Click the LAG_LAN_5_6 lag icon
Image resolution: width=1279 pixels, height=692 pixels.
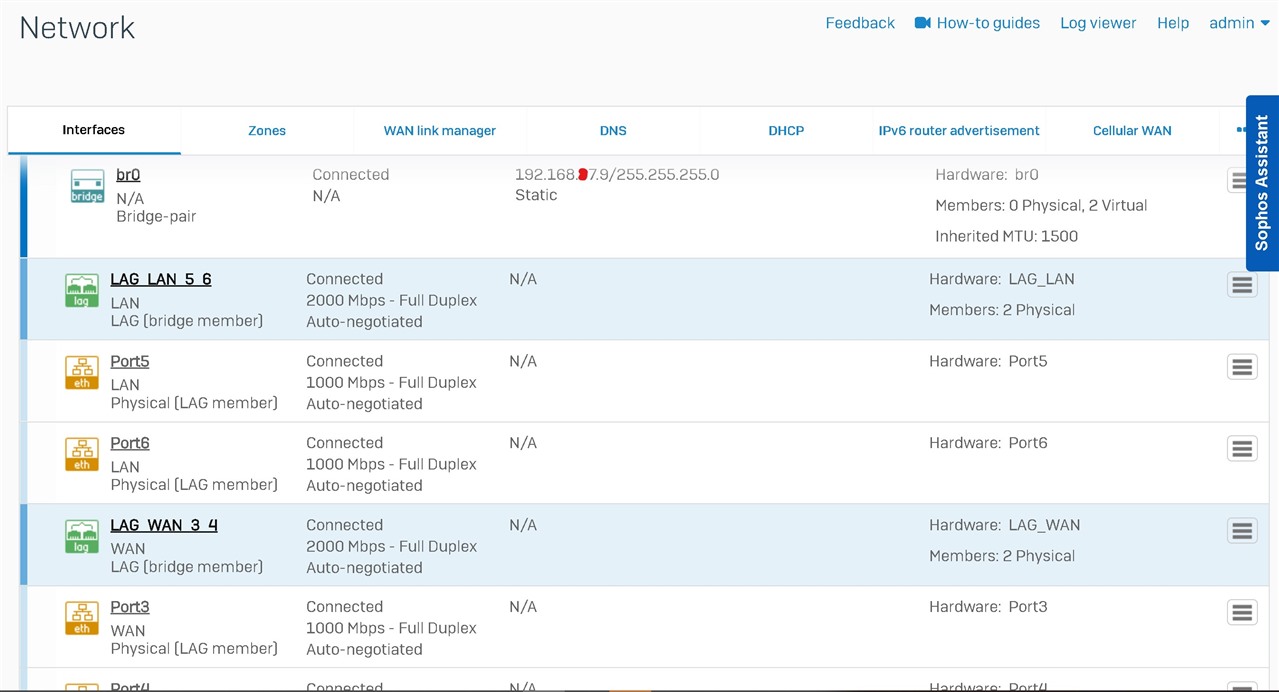tap(82, 291)
